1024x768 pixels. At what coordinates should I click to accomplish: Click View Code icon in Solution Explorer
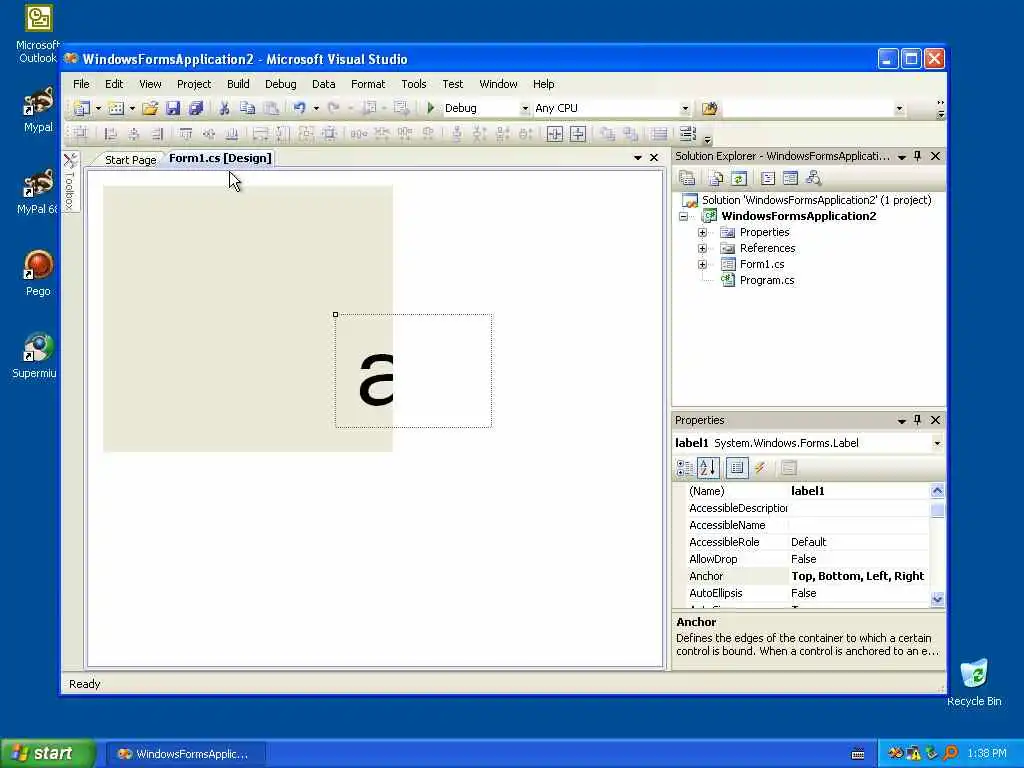[x=768, y=178]
